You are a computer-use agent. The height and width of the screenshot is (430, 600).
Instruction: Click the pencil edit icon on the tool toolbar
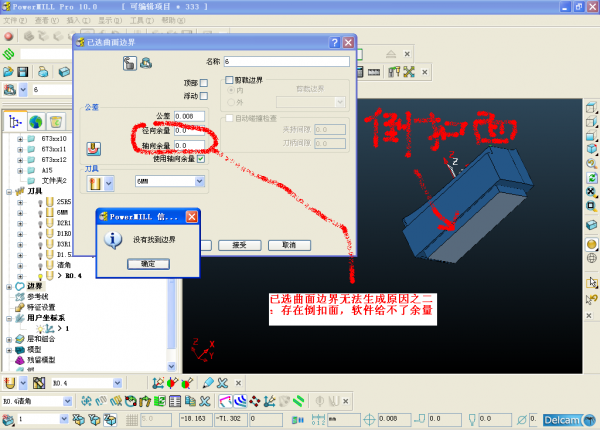[x=208, y=383]
